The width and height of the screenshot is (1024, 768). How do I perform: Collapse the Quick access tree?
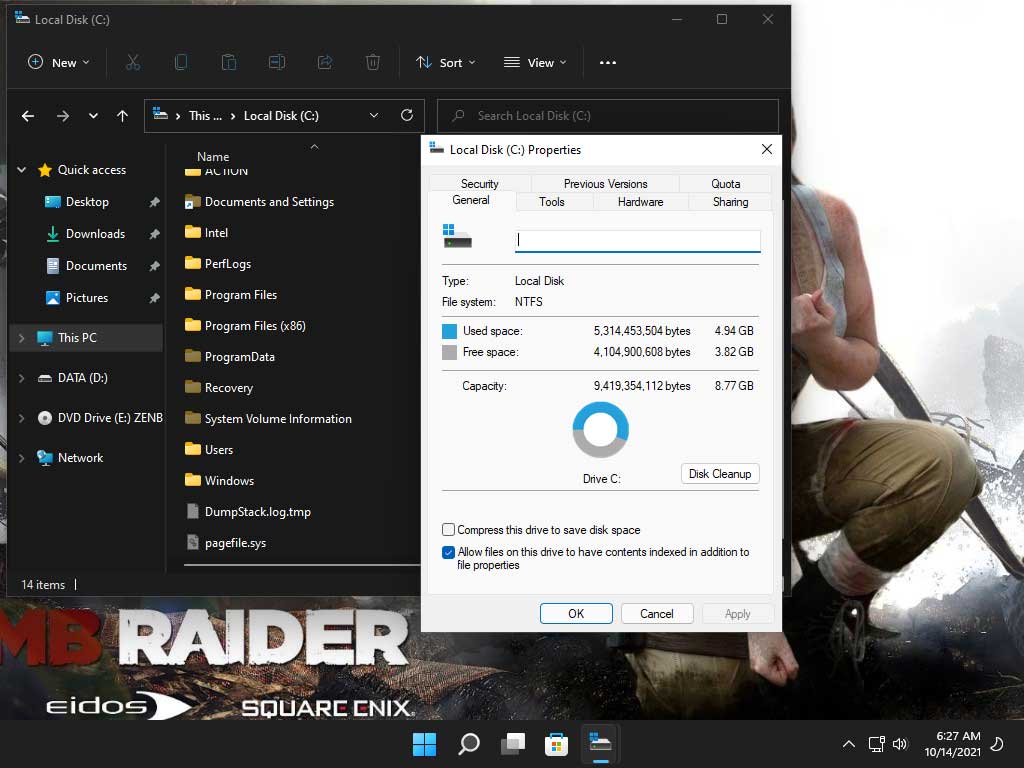click(22, 170)
